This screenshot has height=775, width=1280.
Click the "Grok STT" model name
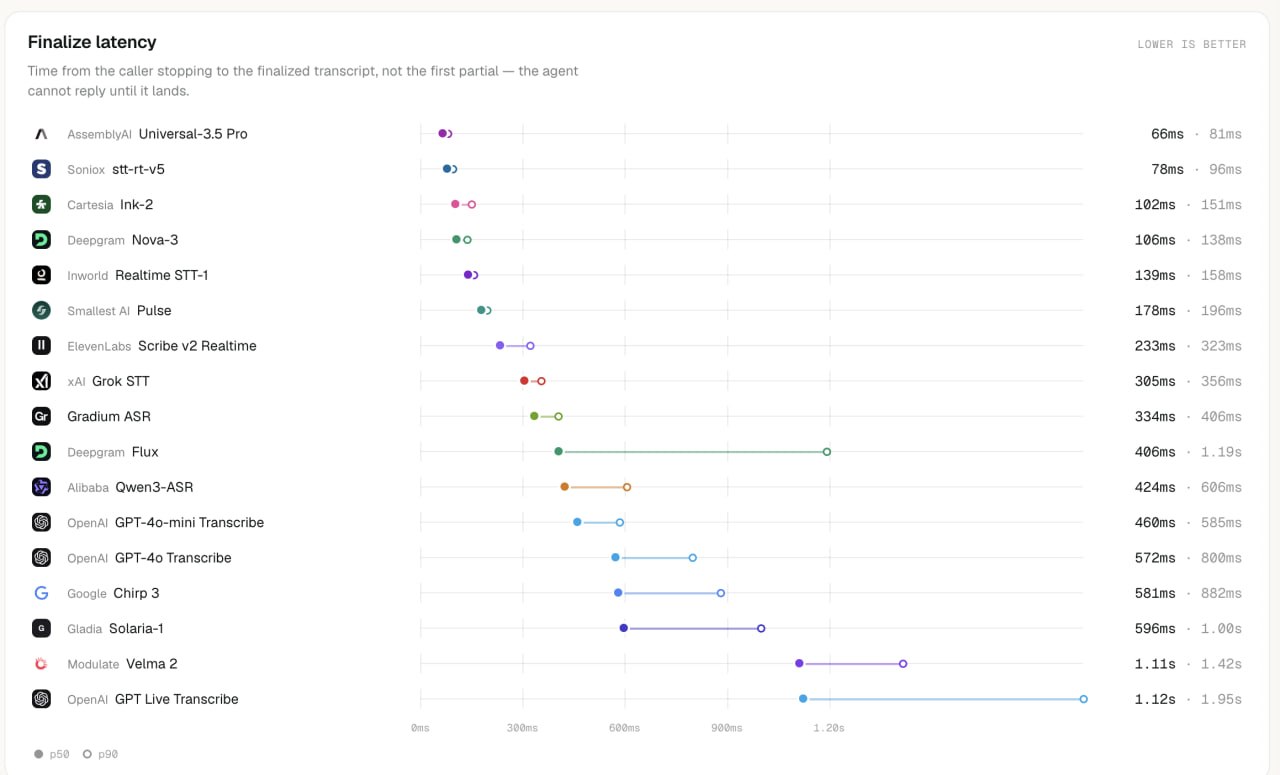[x=121, y=381]
